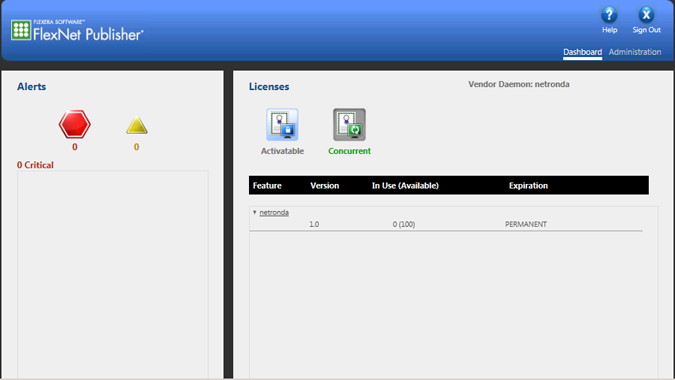Click the Vendor Daemon: netronda label
The height and width of the screenshot is (380, 675).
[519, 84]
